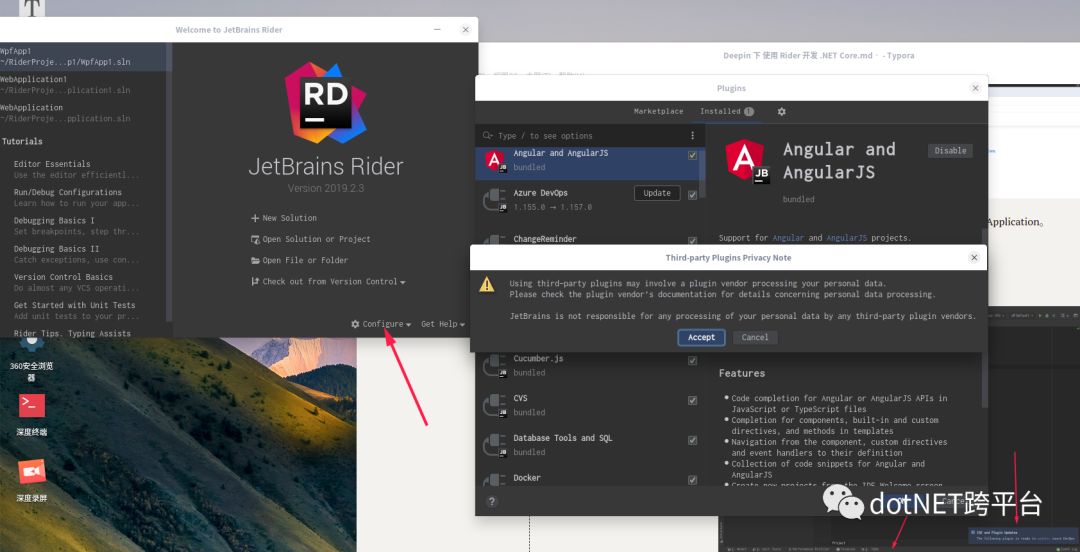Switch to the Installed plugins tab
The image size is (1080, 552).
[727, 111]
